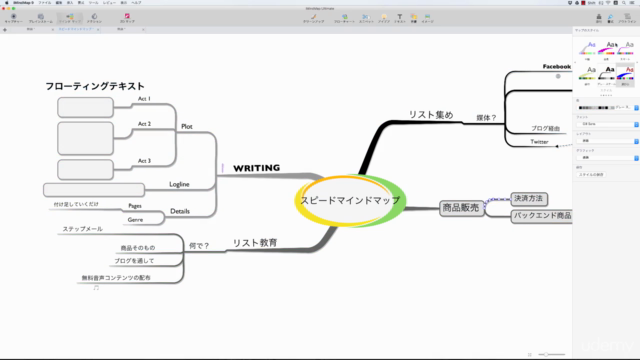This screenshot has width=640, height=360.
Task: Open the キャプチャー capture tool in toolbar
Action: [13, 18]
